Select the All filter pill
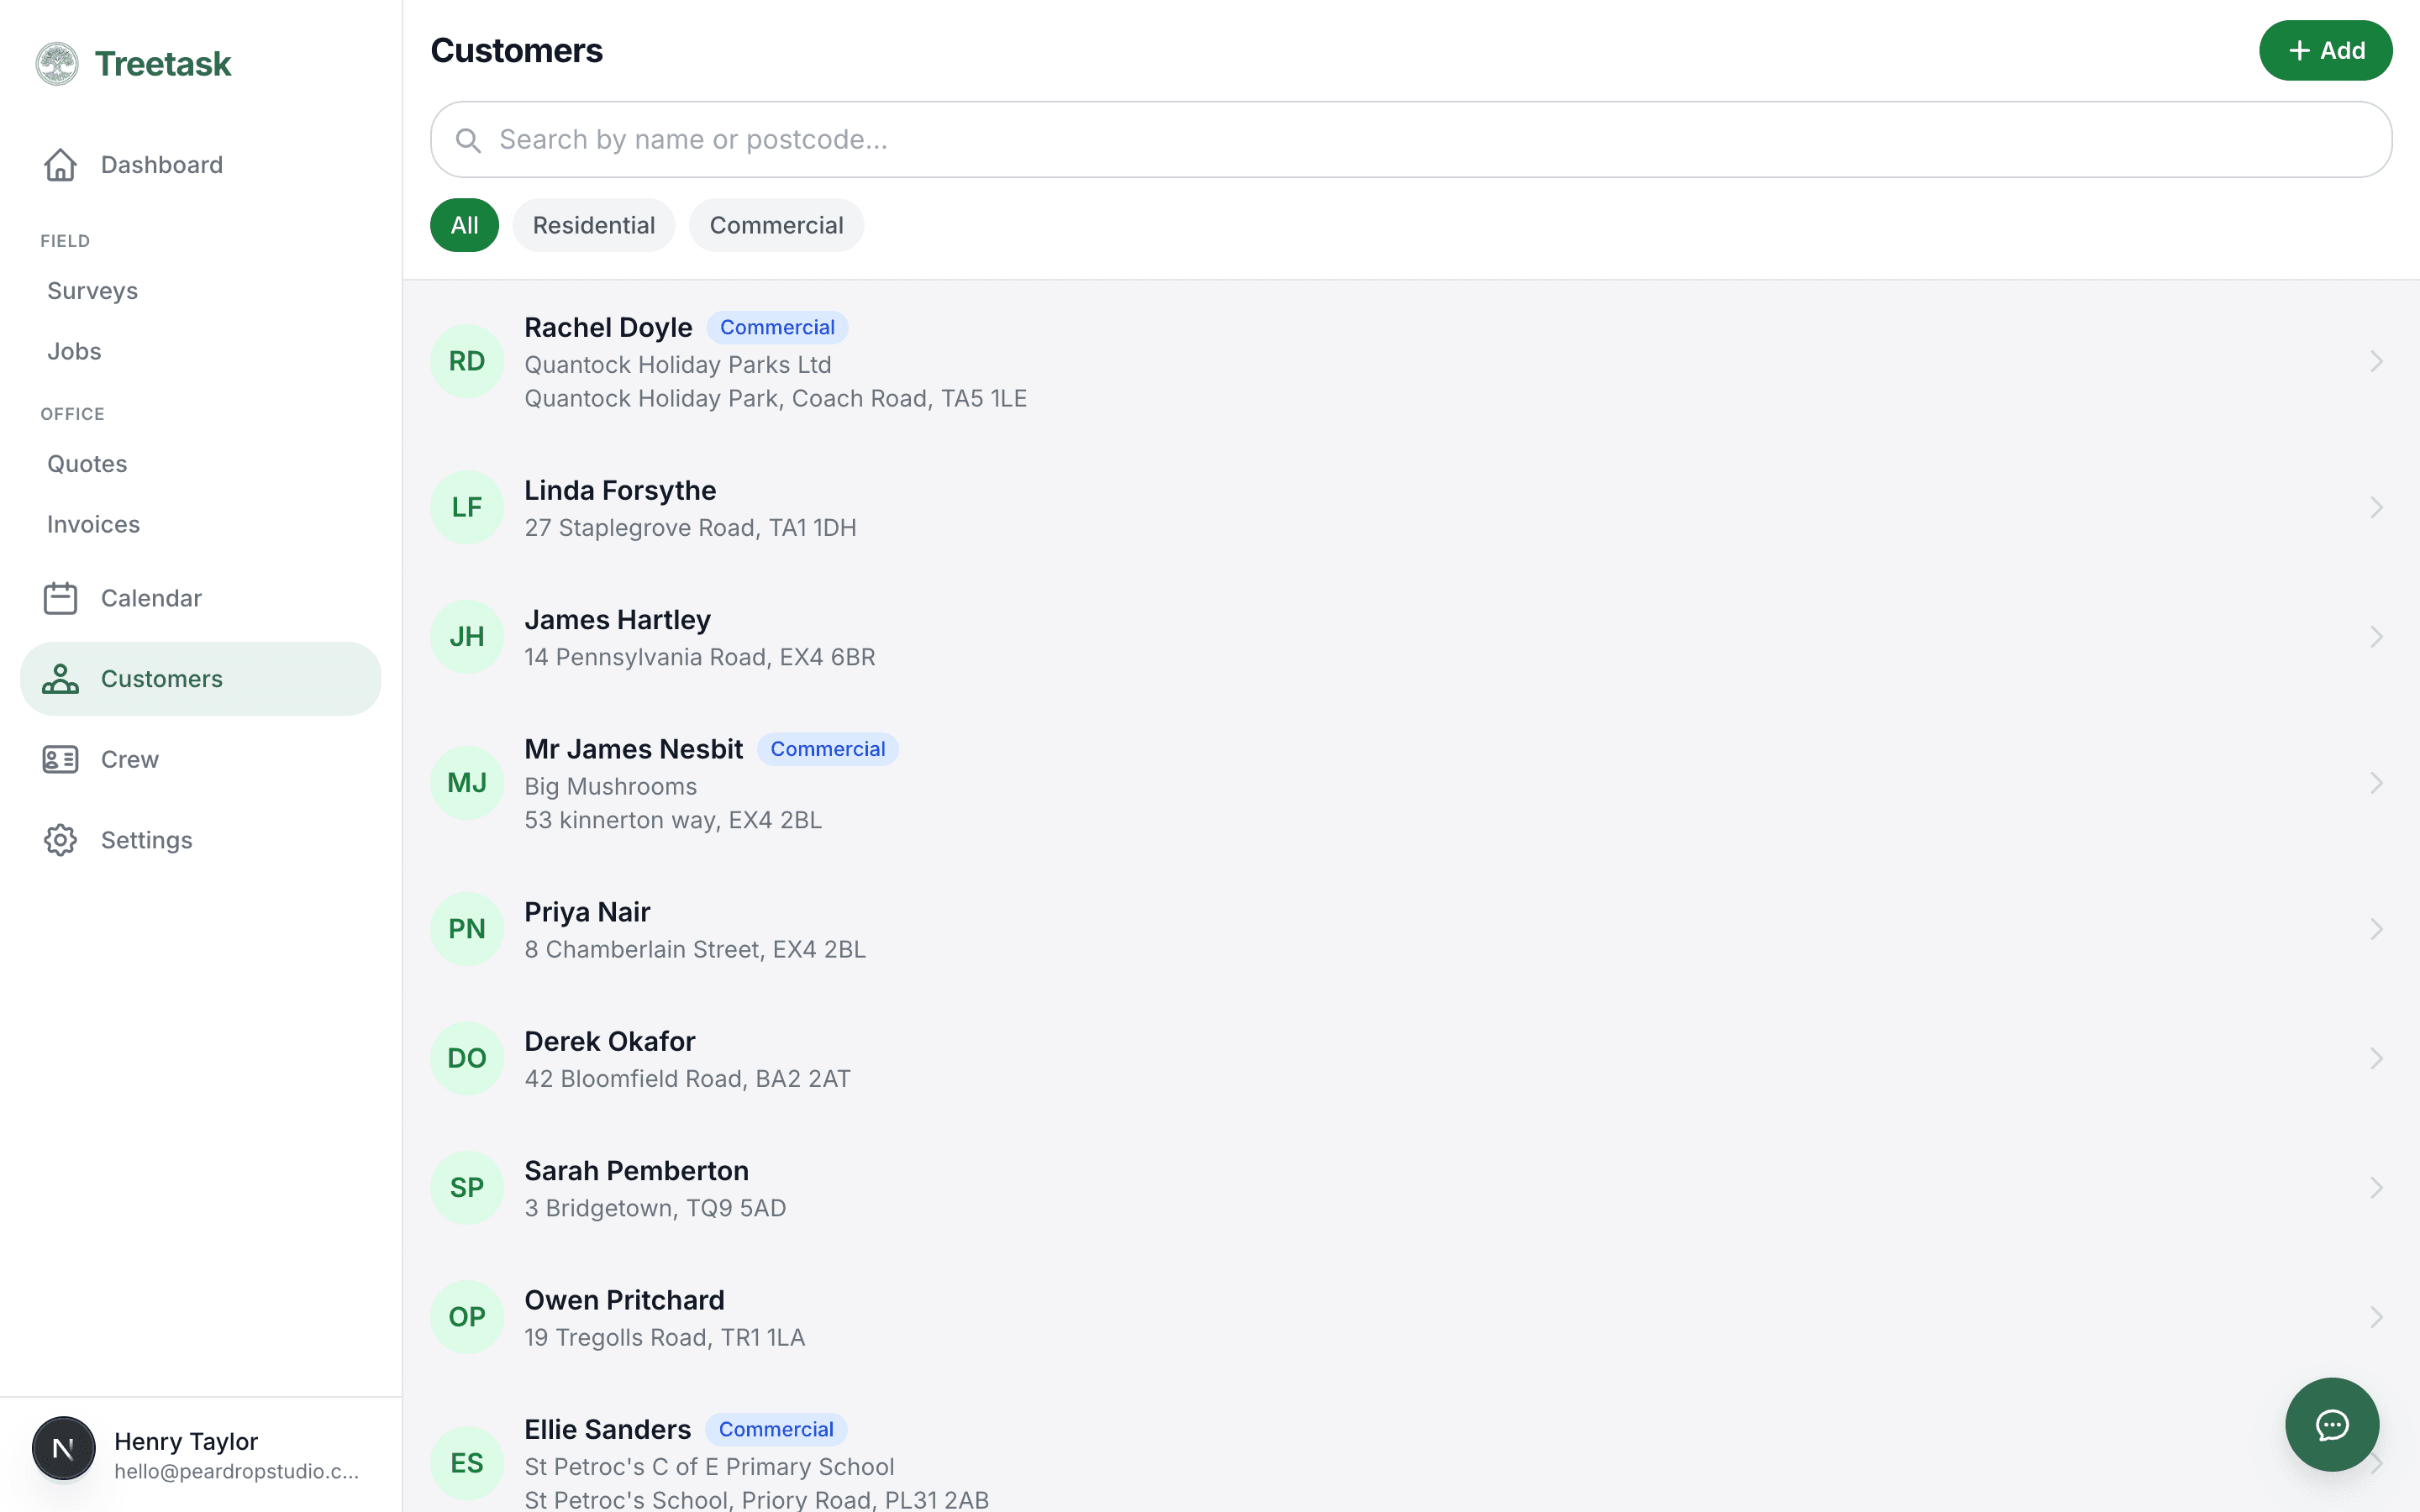 pyautogui.click(x=464, y=225)
